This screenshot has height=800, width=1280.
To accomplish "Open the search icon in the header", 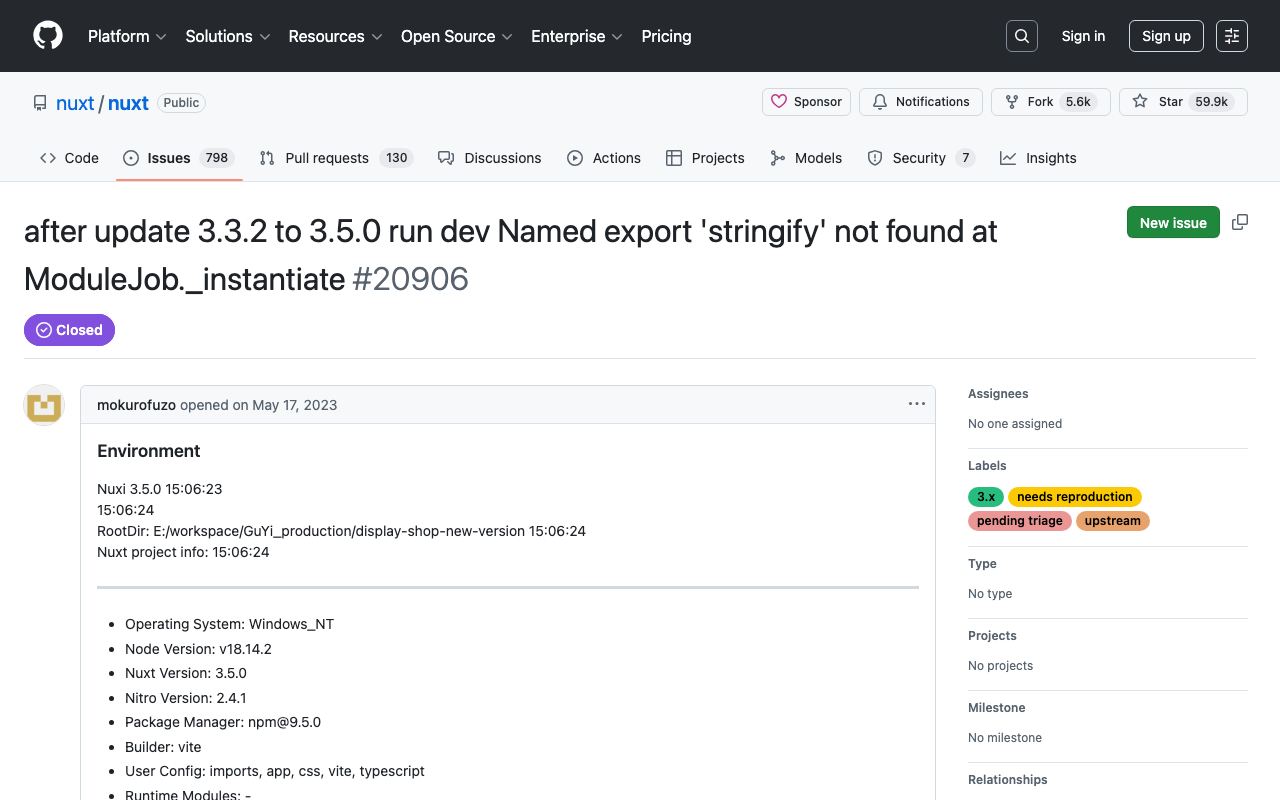I will [x=1021, y=35].
